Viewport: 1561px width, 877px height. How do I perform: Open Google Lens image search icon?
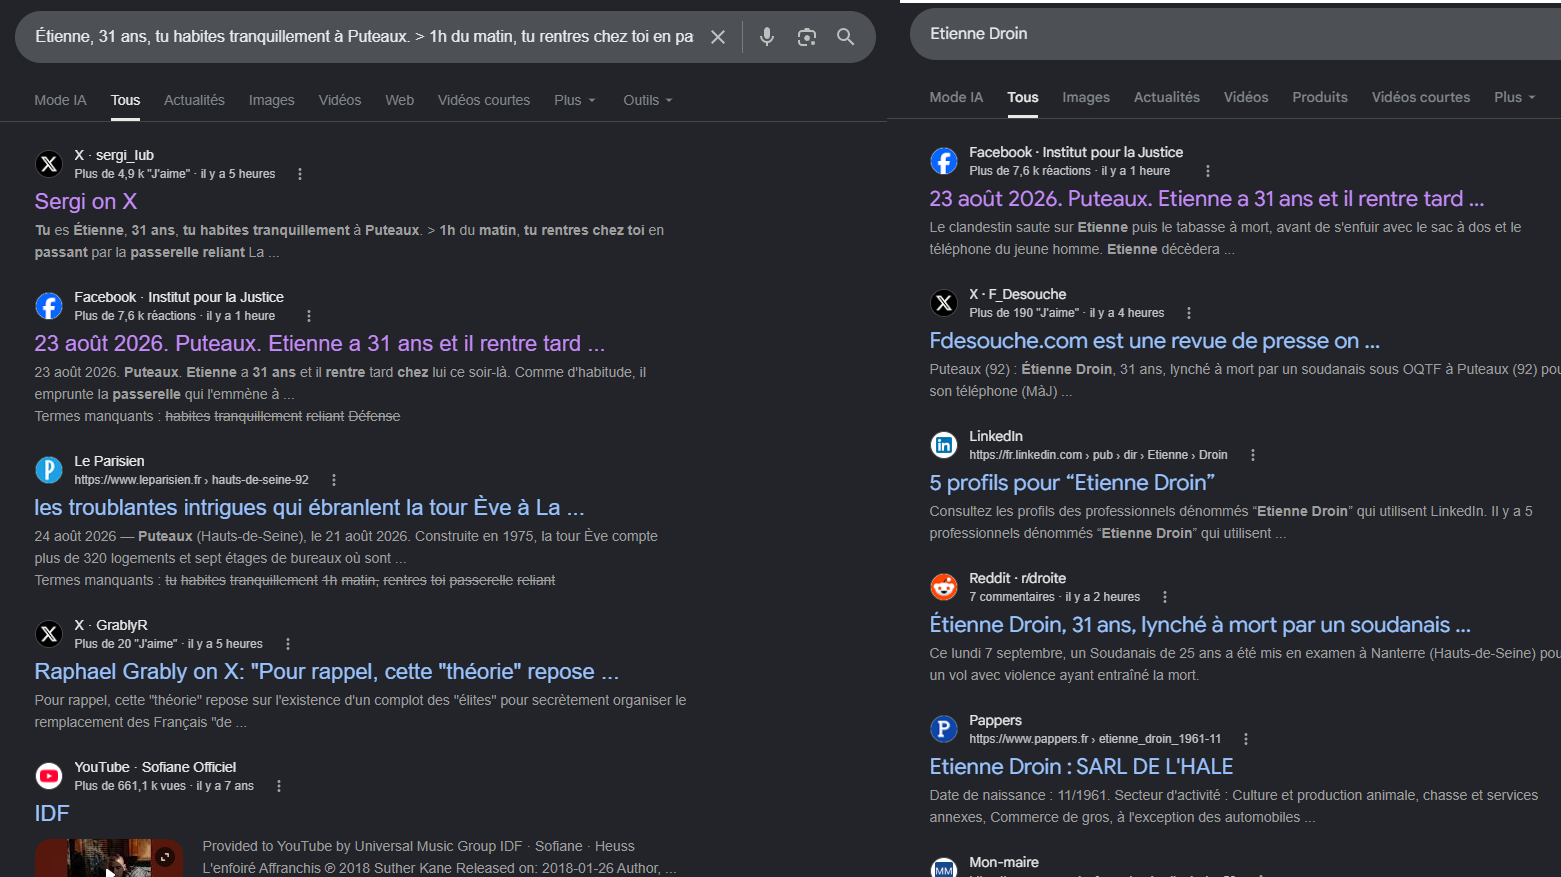coord(806,37)
